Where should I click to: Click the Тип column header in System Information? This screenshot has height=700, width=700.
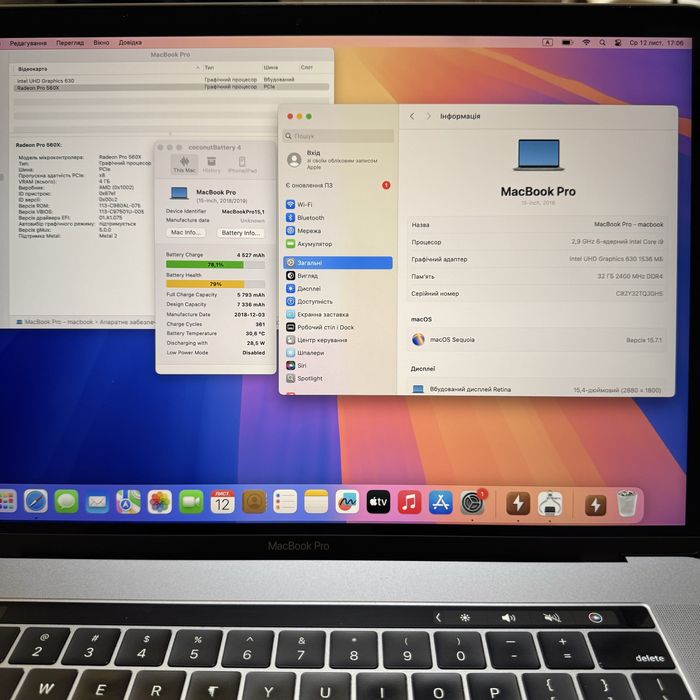(x=232, y=68)
